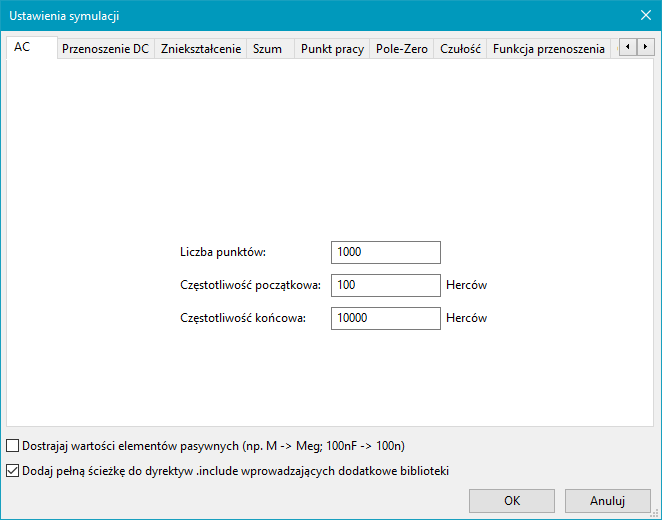This screenshot has width=662, height=520.
Task: Click the Częstotliwość końcowa field
Action: coord(385,318)
